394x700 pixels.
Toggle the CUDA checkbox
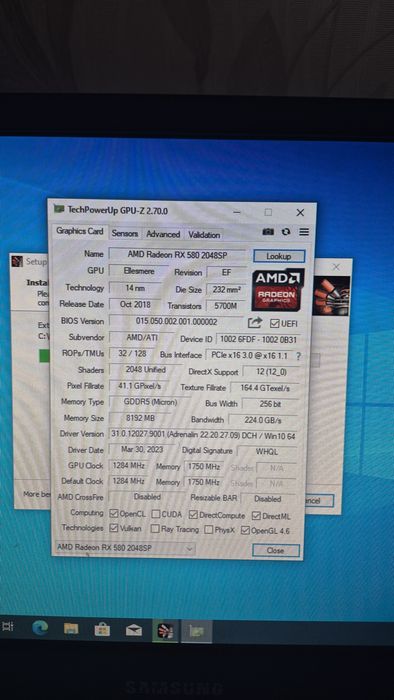click(x=155, y=514)
